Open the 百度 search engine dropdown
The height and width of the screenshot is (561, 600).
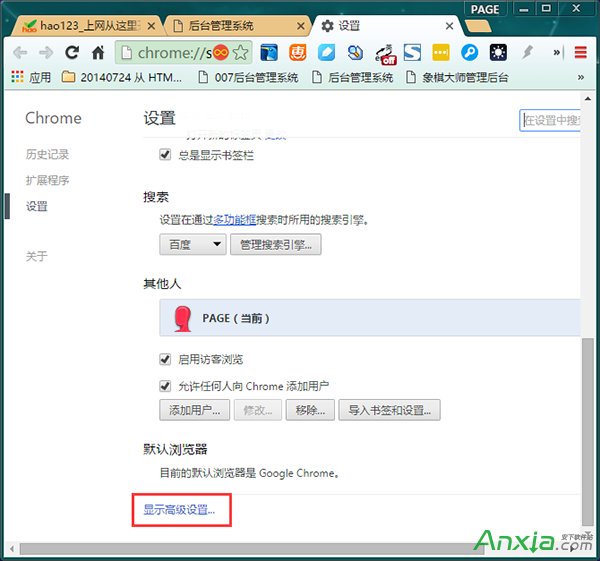tap(192, 244)
